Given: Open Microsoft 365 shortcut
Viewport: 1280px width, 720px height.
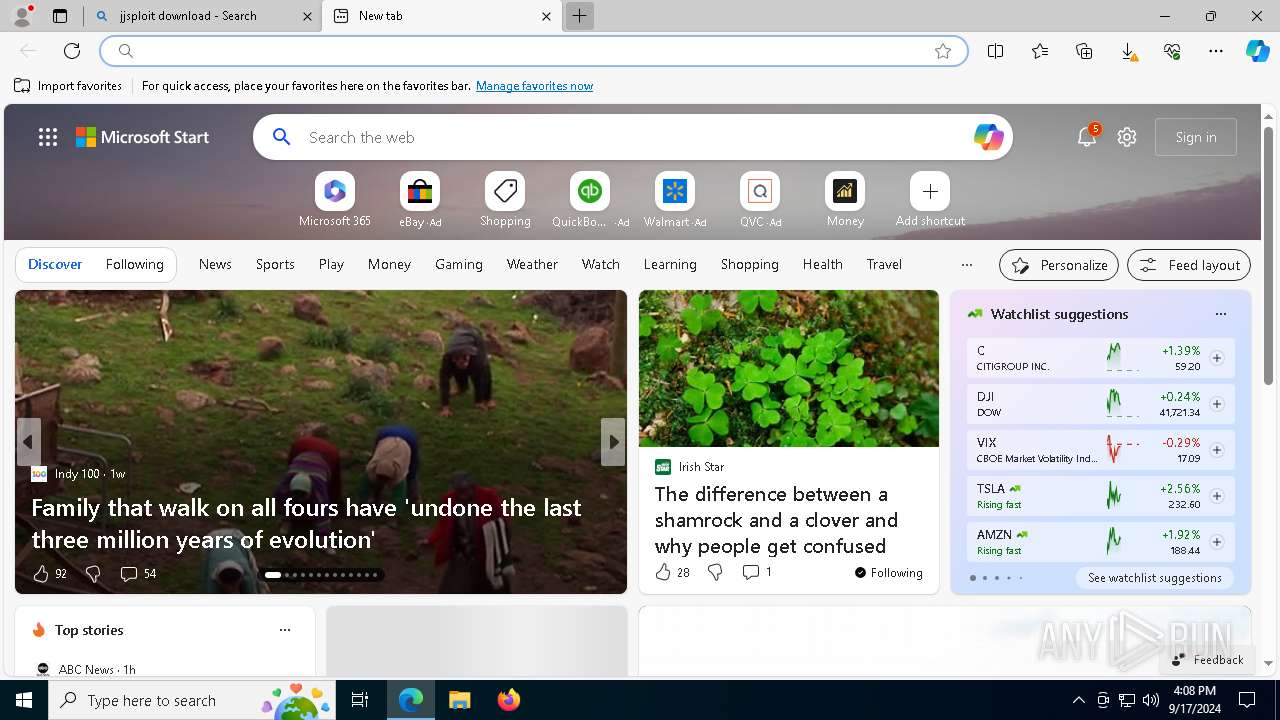Looking at the screenshot, I should click(x=335, y=199).
